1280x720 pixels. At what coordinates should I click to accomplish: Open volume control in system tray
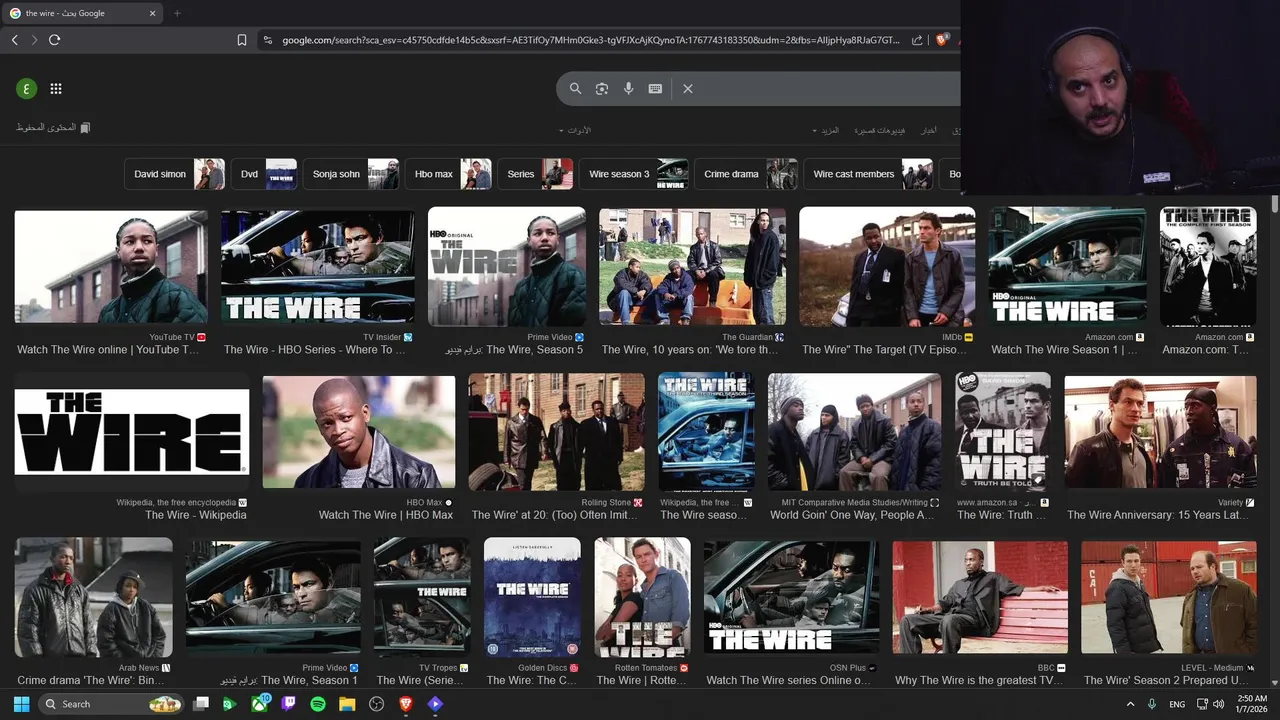click(1218, 704)
